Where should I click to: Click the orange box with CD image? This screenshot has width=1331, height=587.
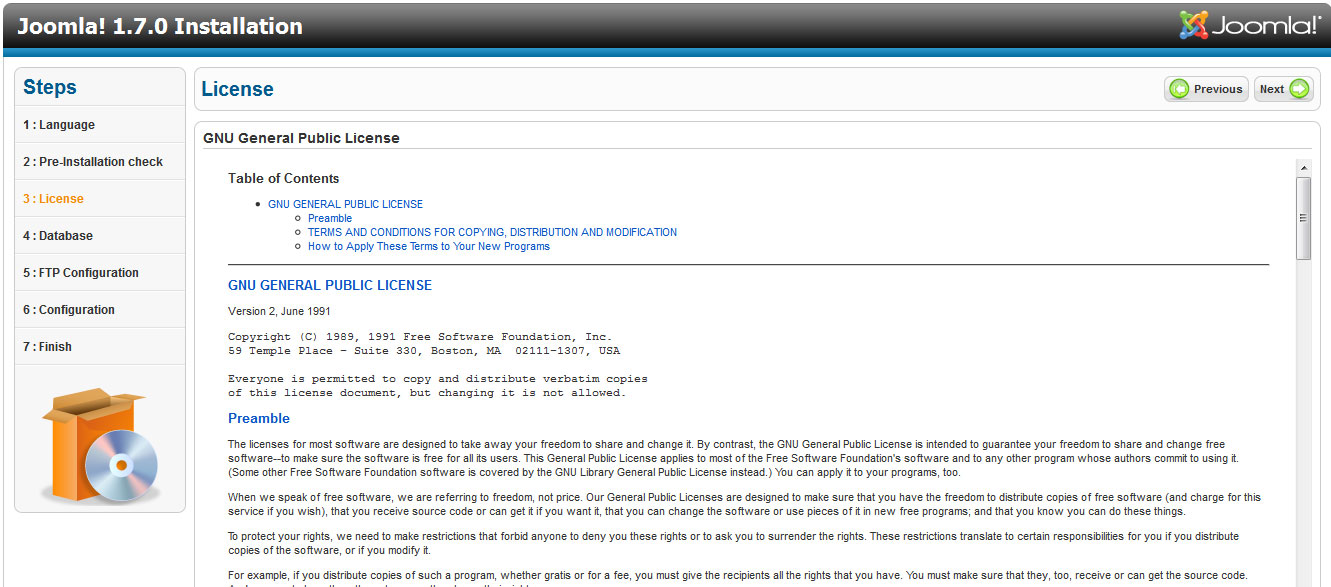point(99,445)
